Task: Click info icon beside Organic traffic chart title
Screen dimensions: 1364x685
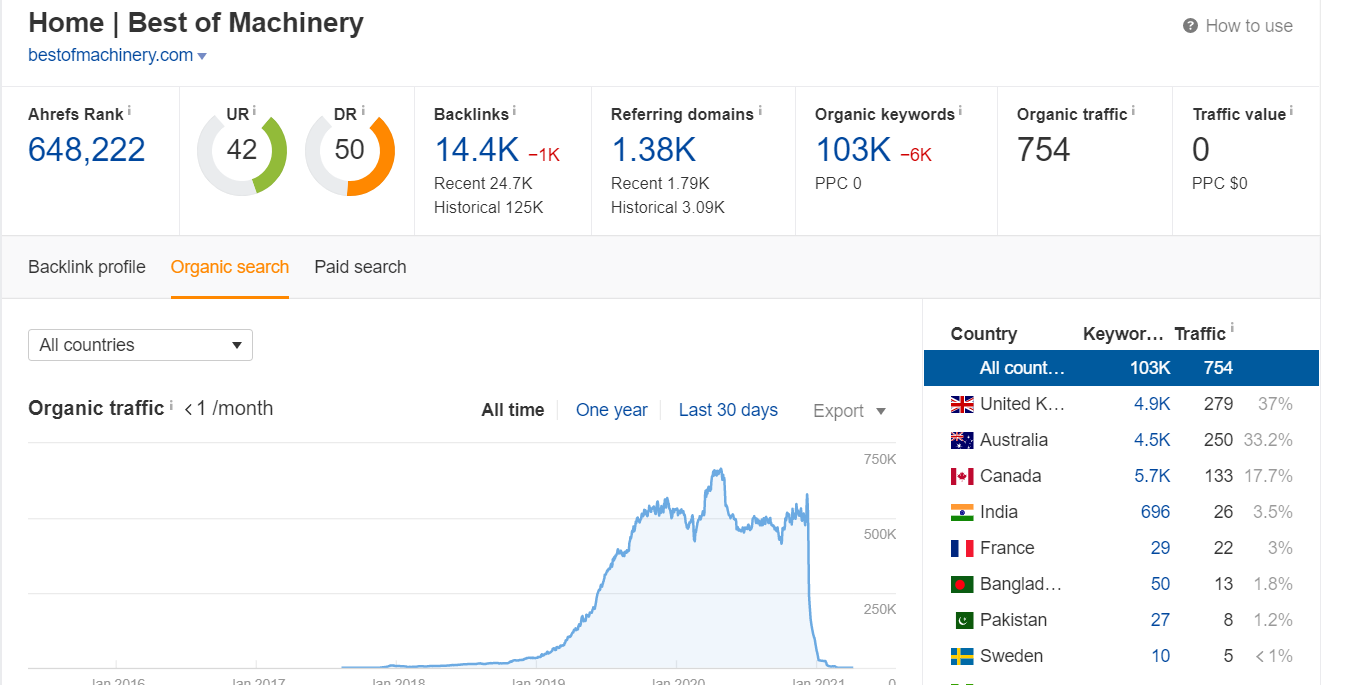Action: [171, 404]
